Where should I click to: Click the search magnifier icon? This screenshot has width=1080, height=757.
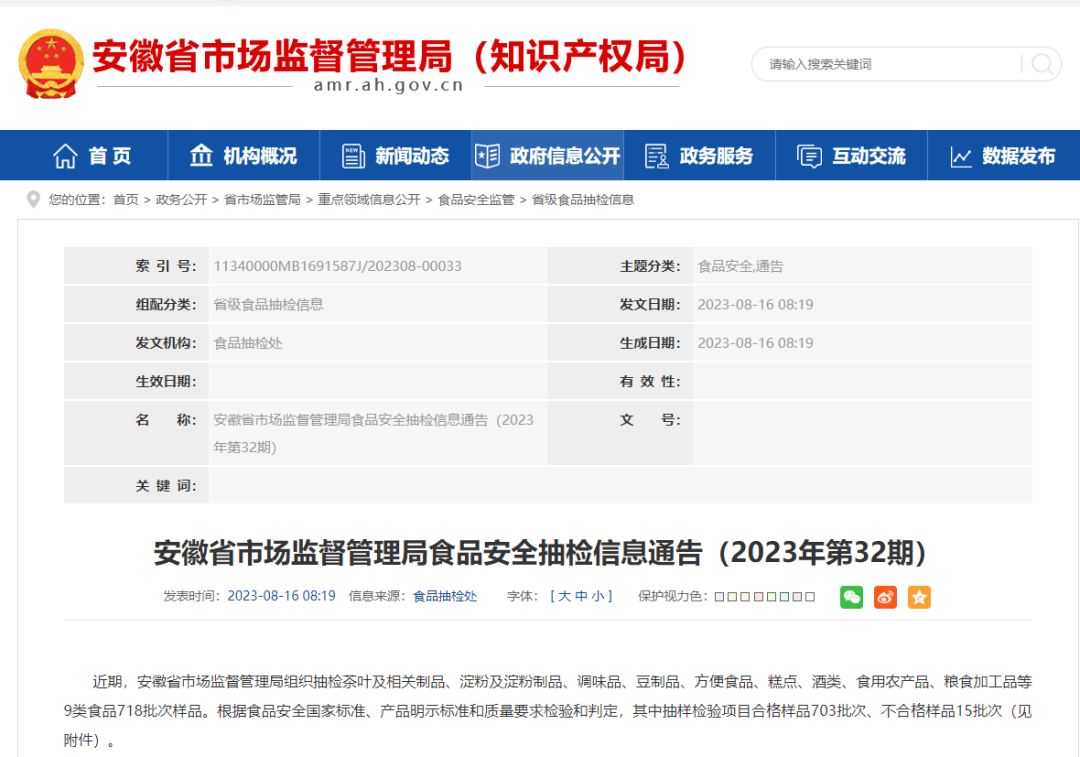(x=1041, y=64)
